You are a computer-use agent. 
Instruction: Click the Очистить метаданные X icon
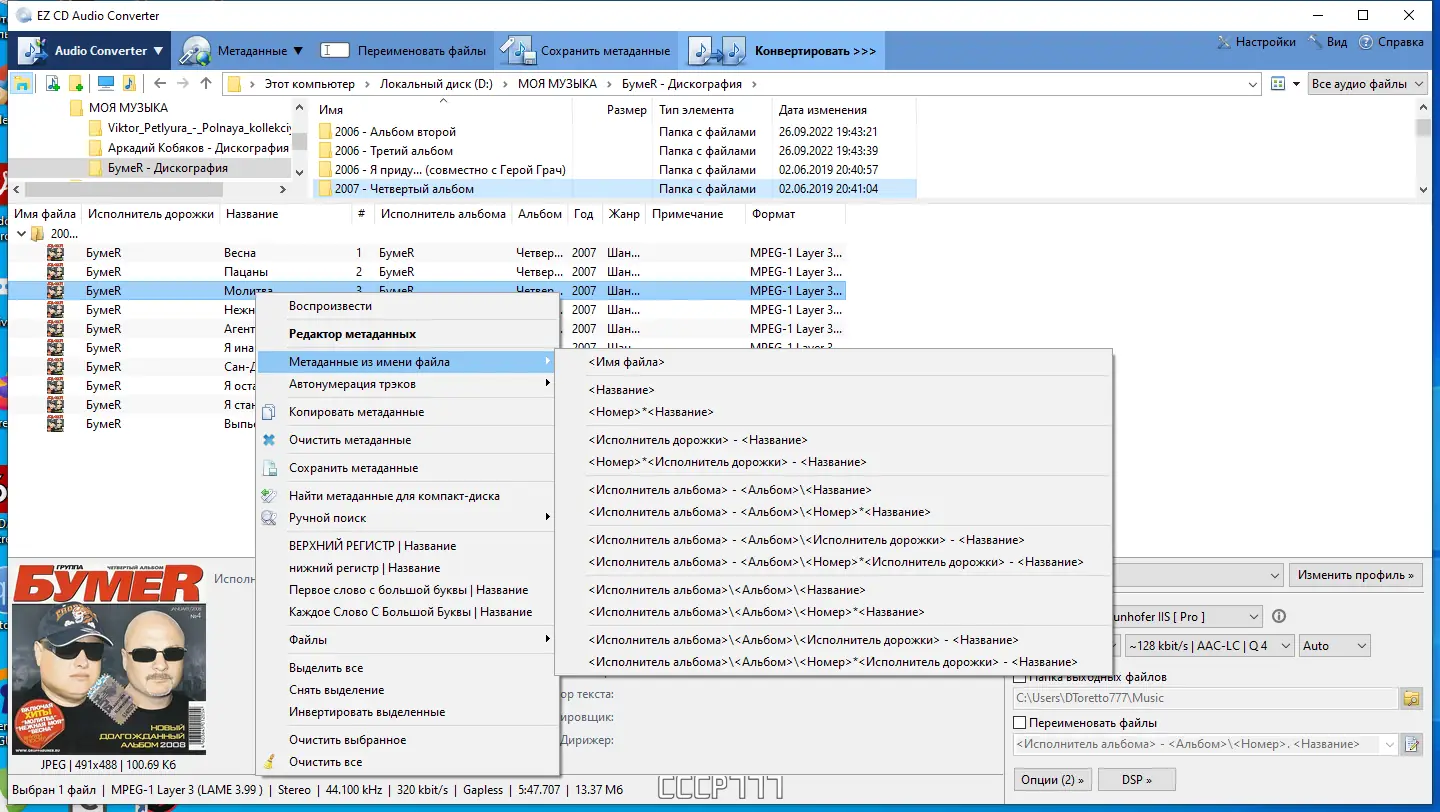pos(268,440)
